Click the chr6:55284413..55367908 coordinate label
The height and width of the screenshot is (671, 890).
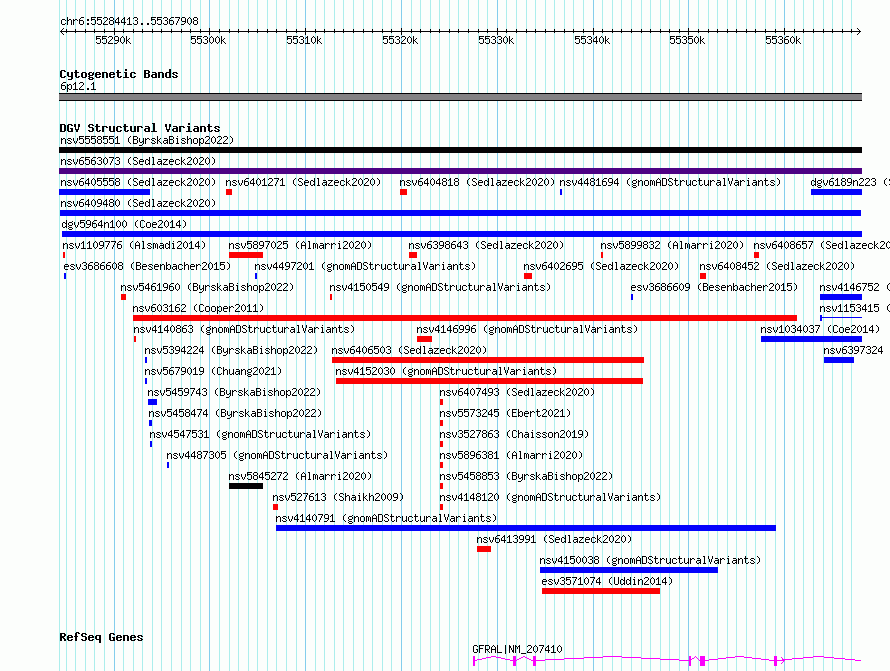pyautogui.click(x=129, y=21)
